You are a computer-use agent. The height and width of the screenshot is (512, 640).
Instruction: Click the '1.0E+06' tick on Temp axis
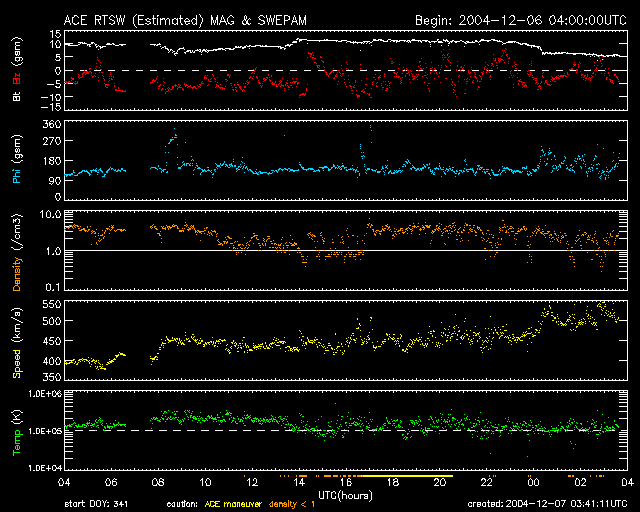pos(45,394)
